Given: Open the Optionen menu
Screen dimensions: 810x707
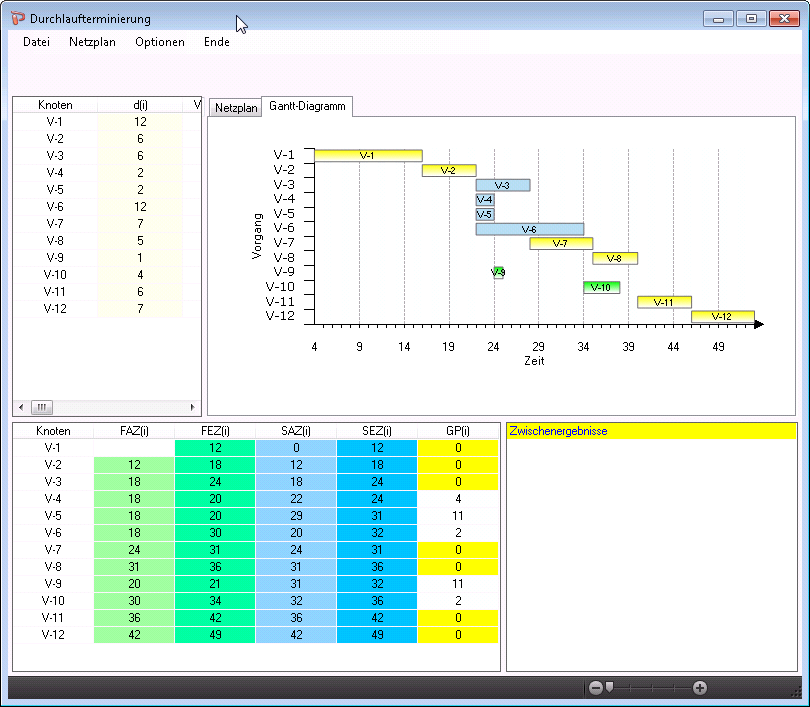Looking at the screenshot, I should pos(160,42).
